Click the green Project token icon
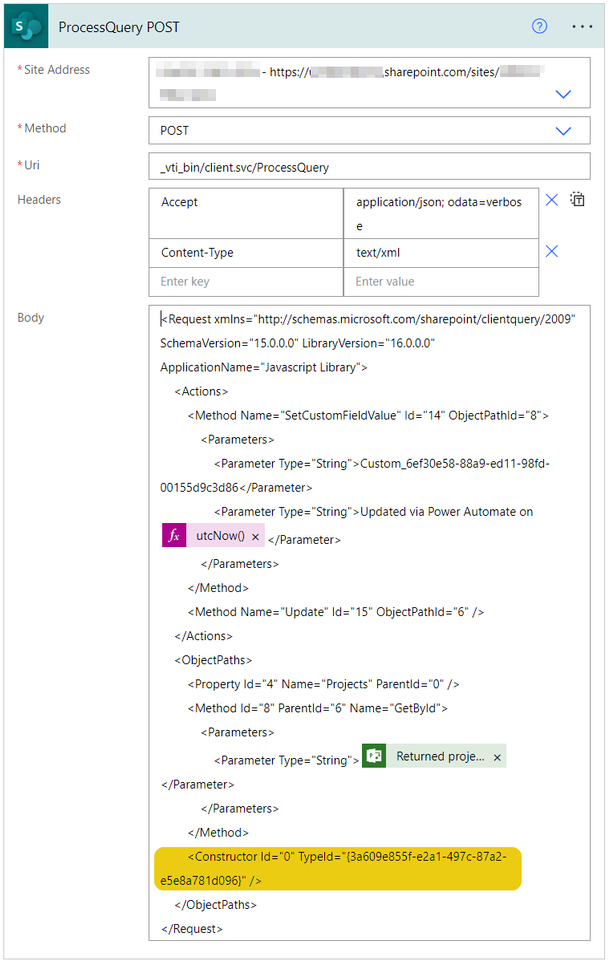This screenshot has width=610, height=961. click(x=375, y=756)
